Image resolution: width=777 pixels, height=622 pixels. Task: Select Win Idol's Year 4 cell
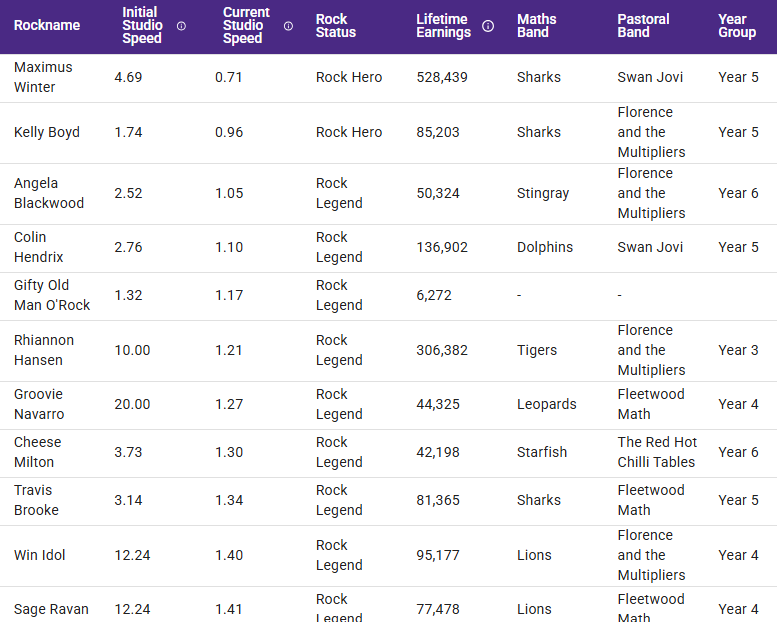click(738, 555)
